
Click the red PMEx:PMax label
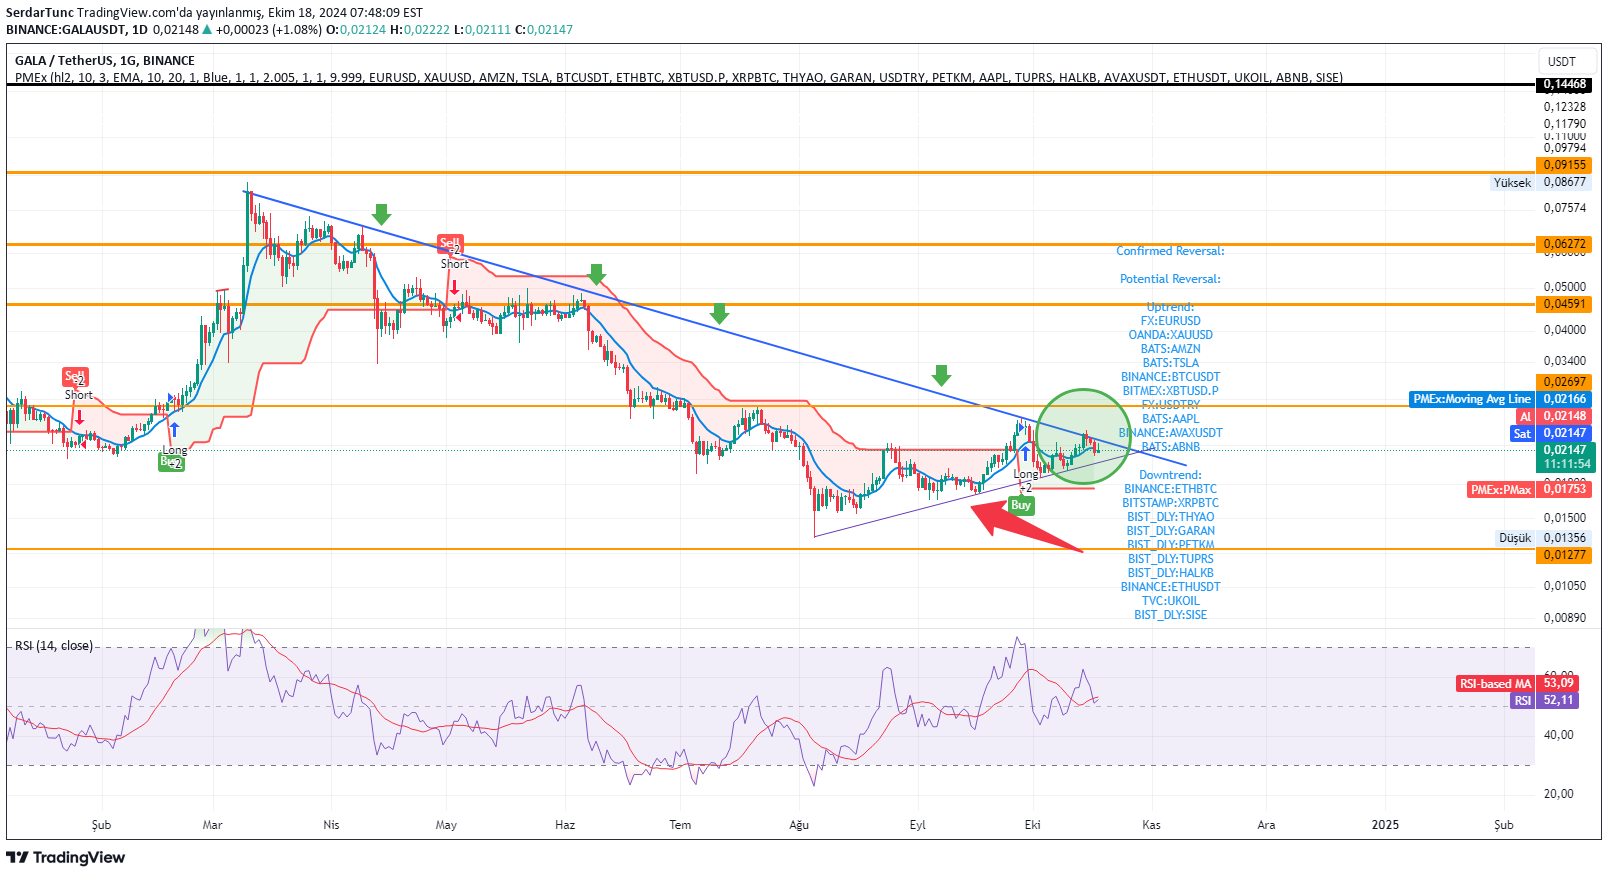(1500, 489)
